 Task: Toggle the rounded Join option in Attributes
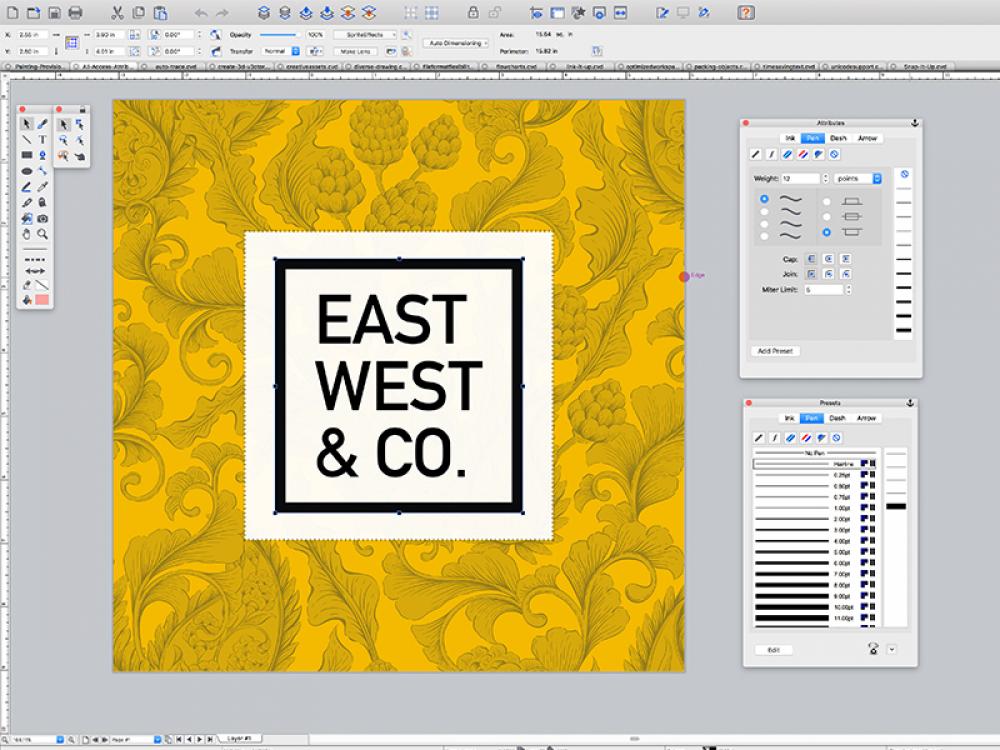point(828,273)
